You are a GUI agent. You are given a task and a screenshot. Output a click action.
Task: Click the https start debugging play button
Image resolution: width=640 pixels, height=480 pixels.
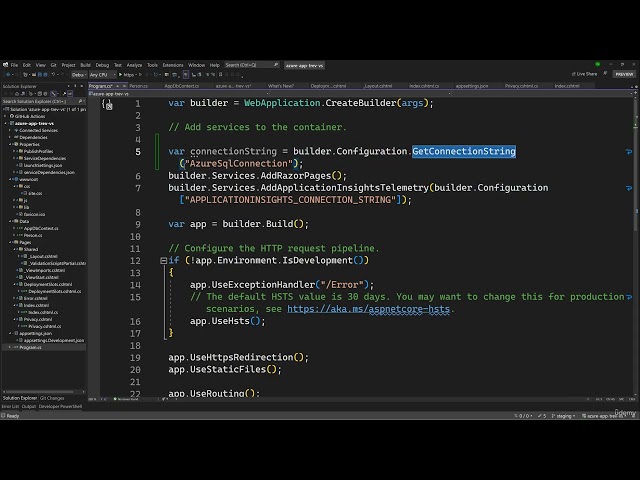[120, 75]
